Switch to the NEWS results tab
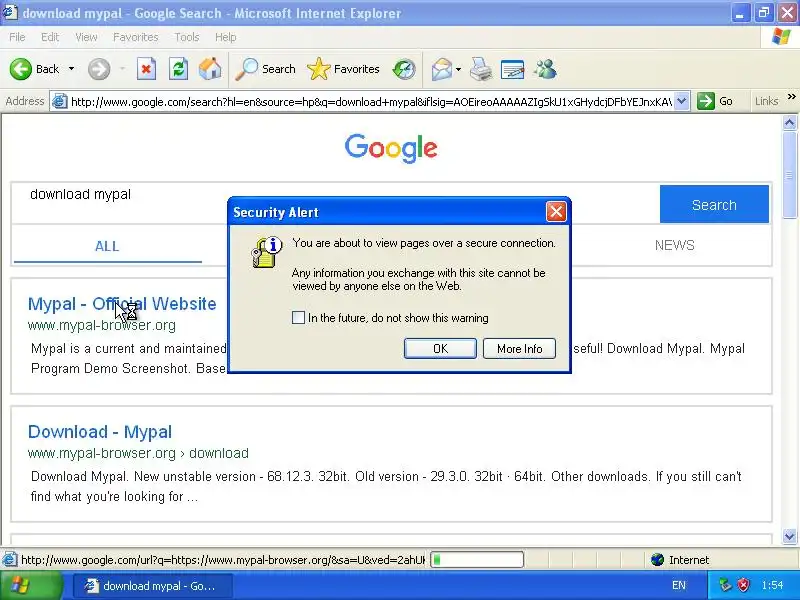The width and height of the screenshot is (800, 600). coord(674,245)
